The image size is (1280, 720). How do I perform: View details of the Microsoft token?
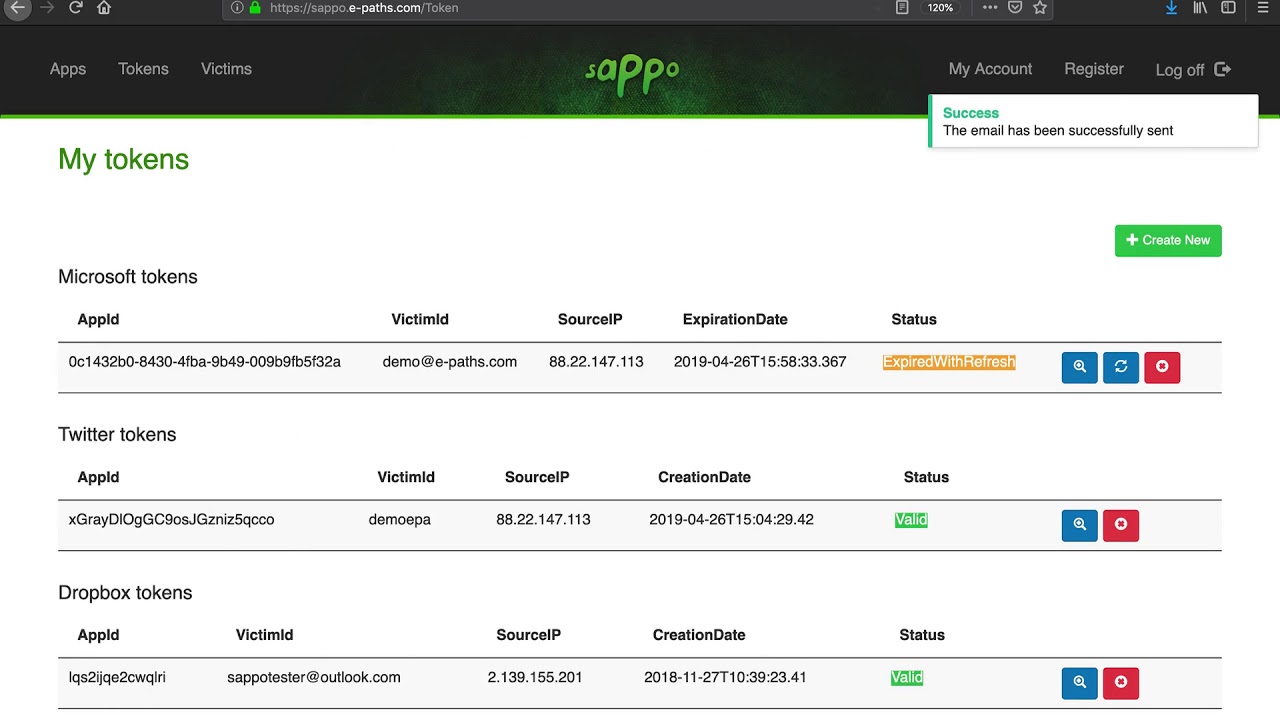pyautogui.click(x=1079, y=367)
